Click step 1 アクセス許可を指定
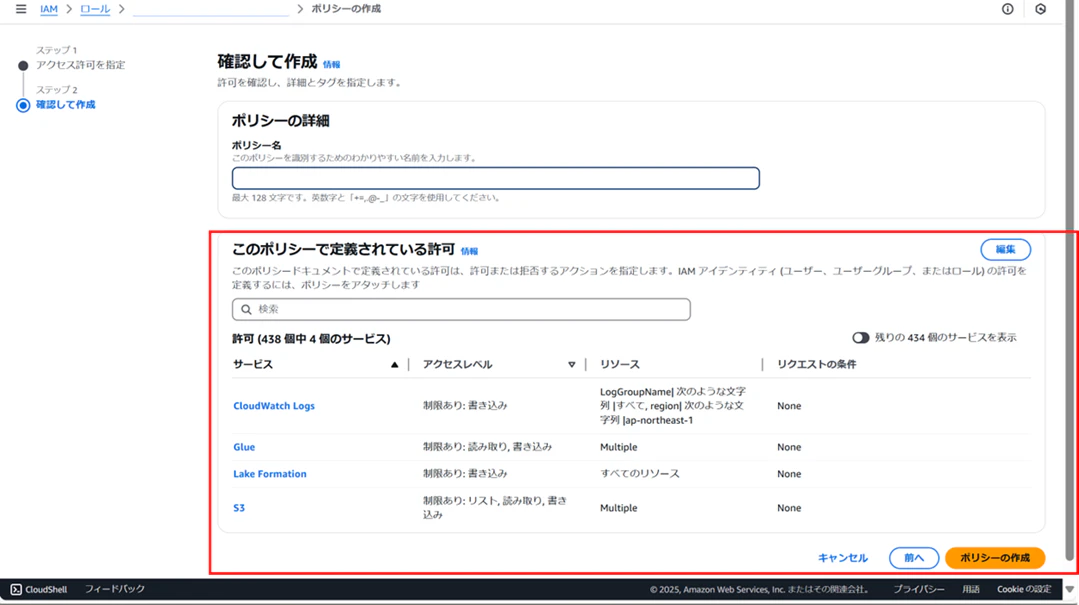The height and width of the screenshot is (605, 1079). pyautogui.click(x=81, y=65)
